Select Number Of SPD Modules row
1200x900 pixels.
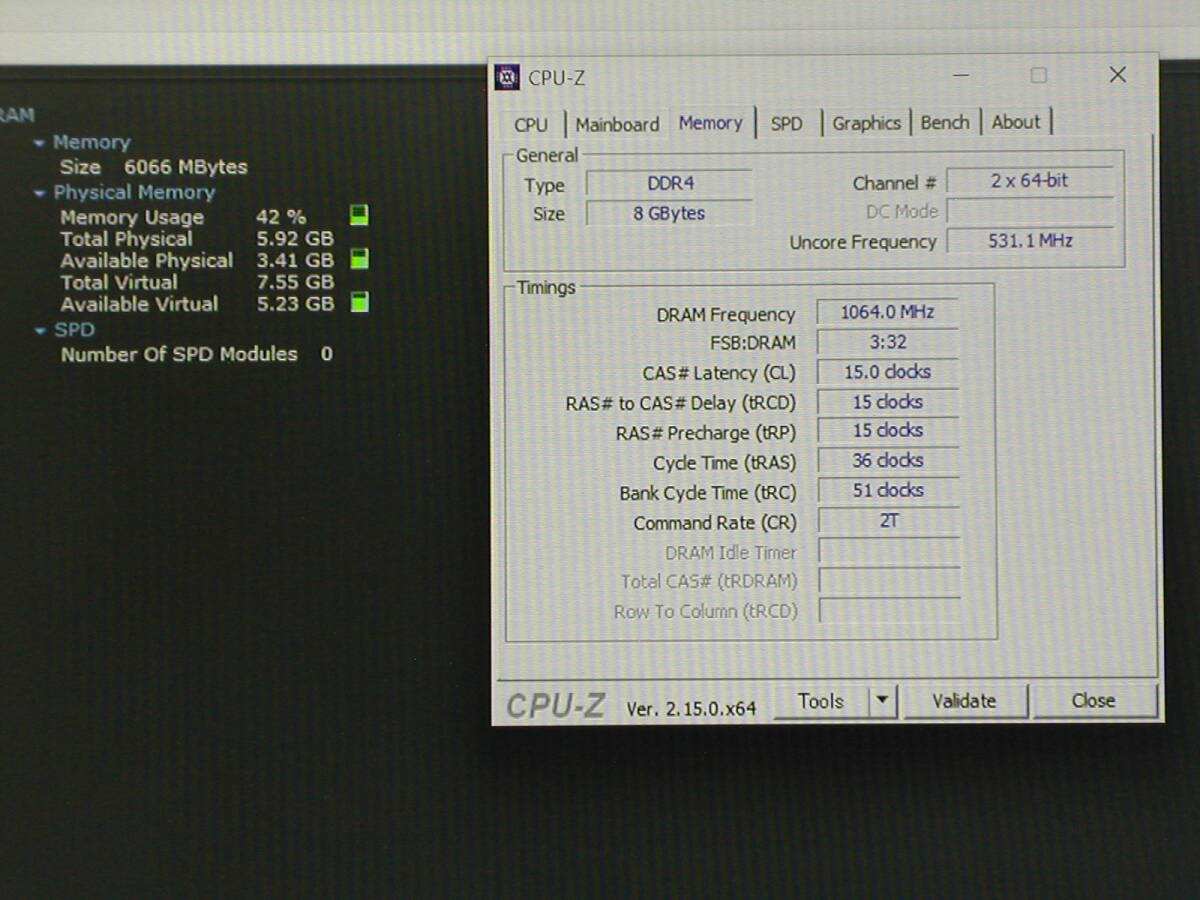tap(197, 354)
